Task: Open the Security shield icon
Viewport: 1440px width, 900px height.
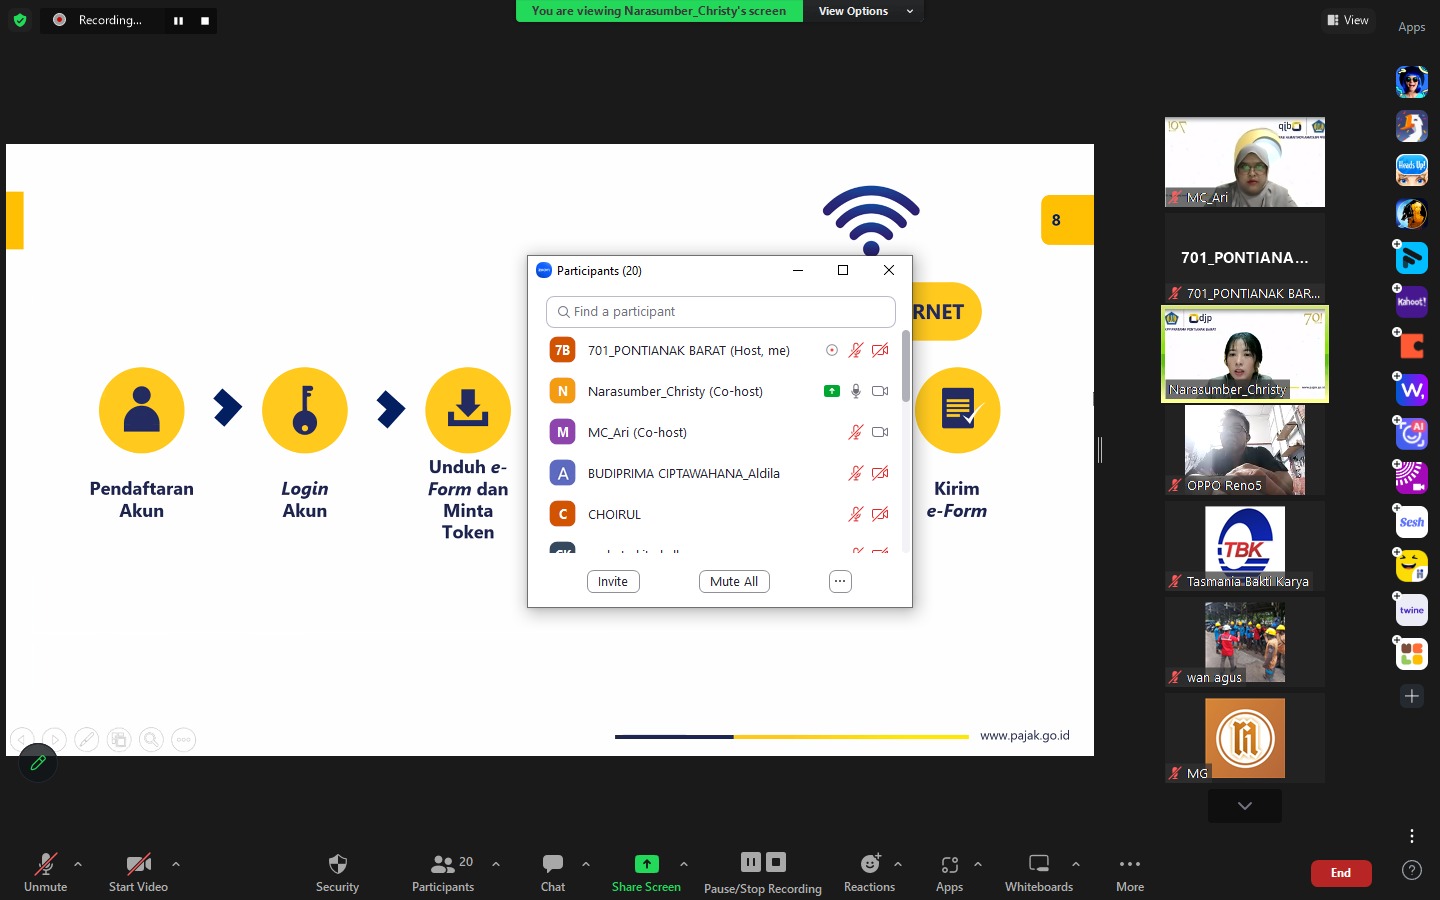Action: click(x=337, y=864)
